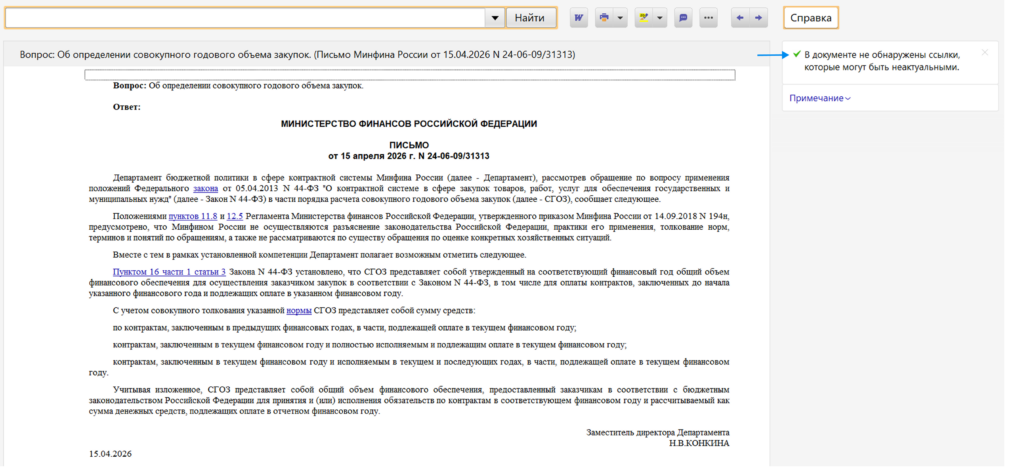Open 'Пунктом 16 части 1 статьи 3' link

tap(169, 272)
